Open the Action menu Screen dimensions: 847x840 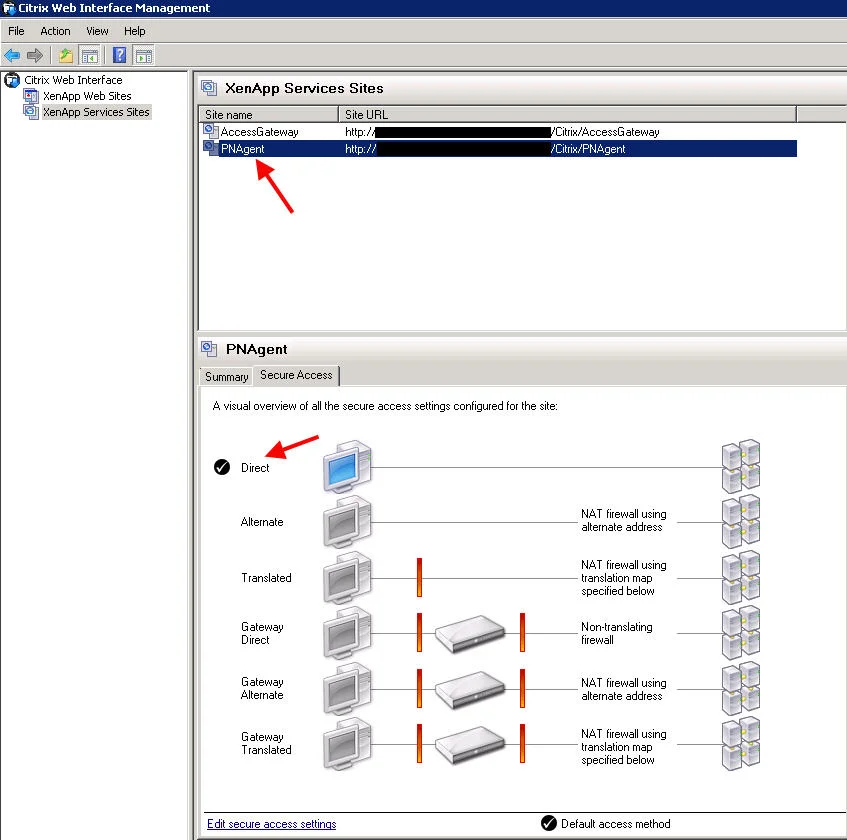[55, 31]
